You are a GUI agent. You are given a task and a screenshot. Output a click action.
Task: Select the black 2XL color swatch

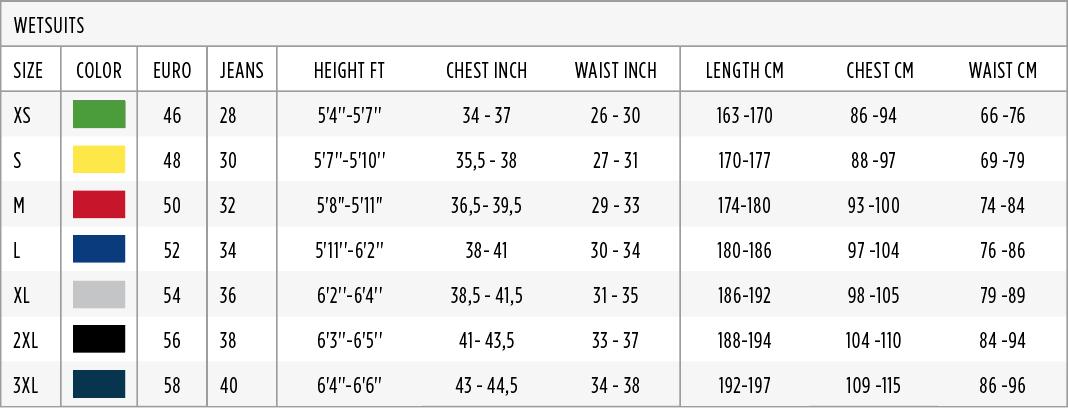click(99, 339)
